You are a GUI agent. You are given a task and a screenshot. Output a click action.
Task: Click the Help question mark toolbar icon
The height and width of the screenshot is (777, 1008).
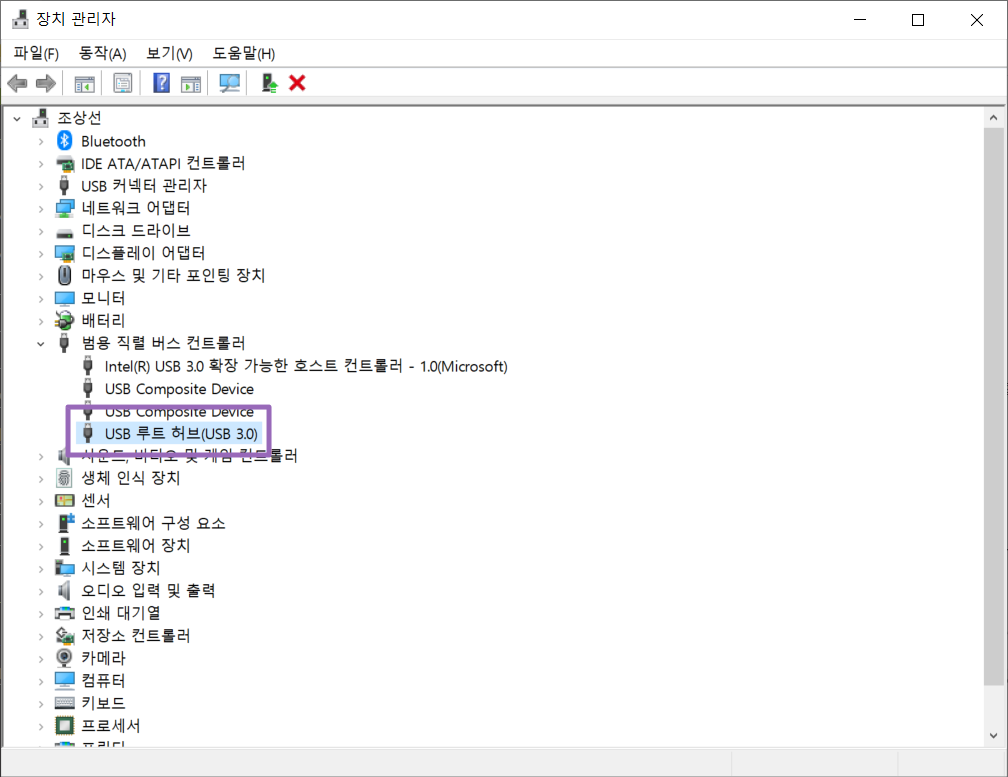[x=161, y=83]
